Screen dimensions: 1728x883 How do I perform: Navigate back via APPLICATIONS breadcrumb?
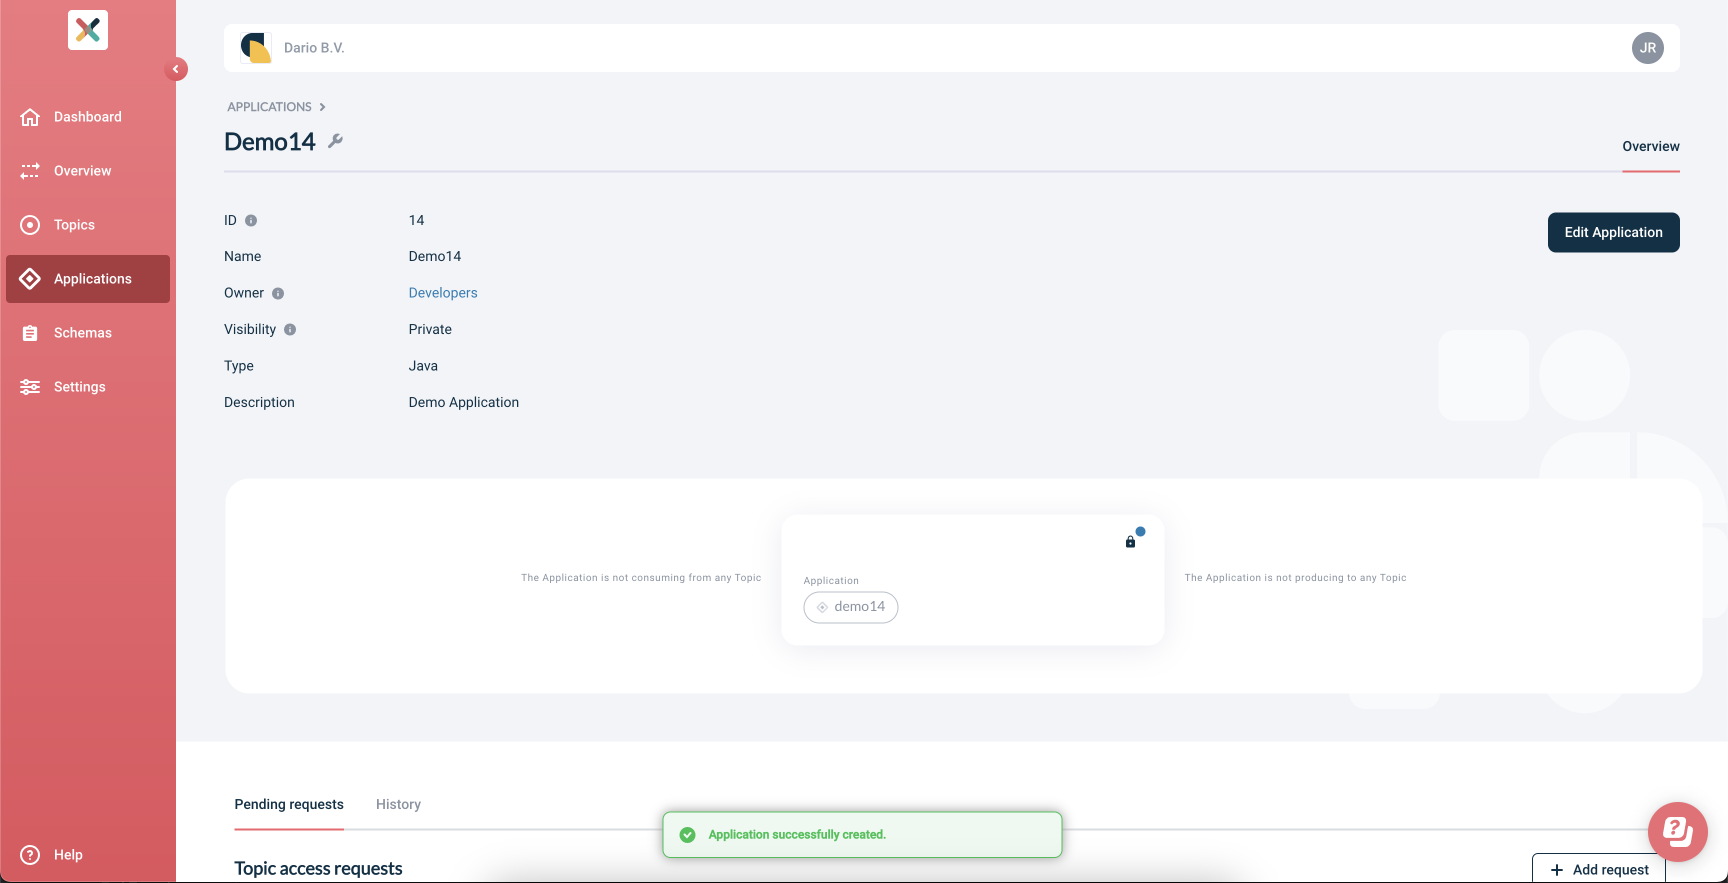(x=269, y=107)
